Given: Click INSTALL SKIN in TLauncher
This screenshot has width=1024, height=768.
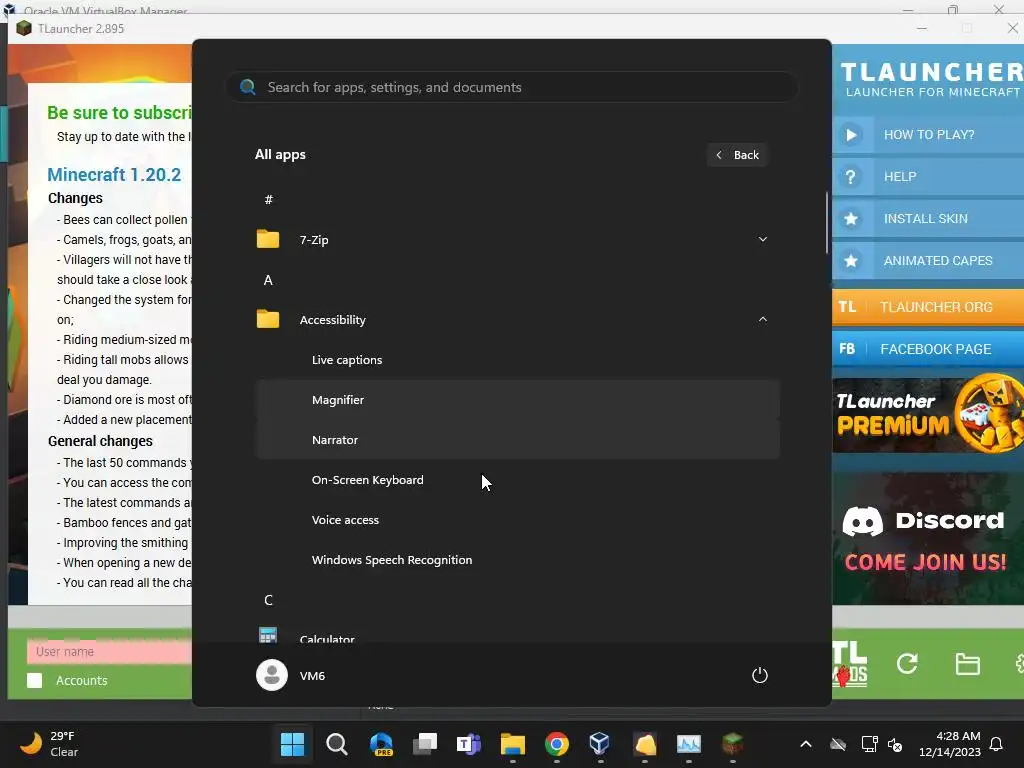Looking at the screenshot, I should [x=925, y=219].
